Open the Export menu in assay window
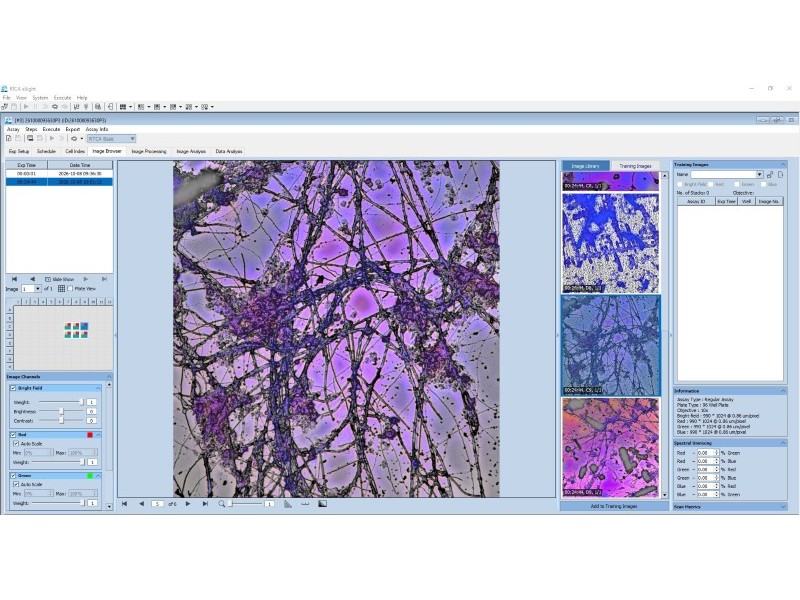 point(72,130)
